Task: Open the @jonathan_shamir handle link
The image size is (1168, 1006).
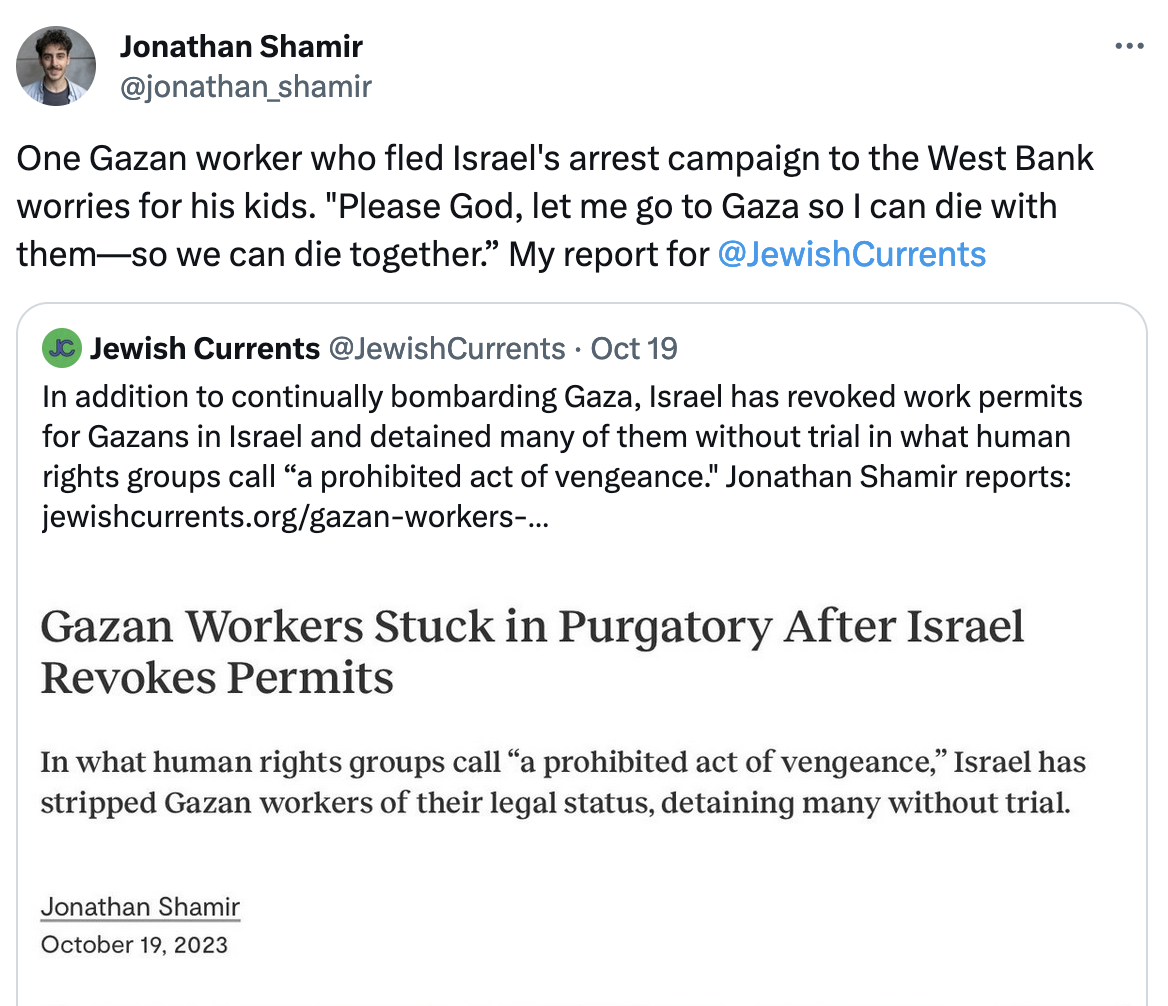Action: point(246,86)
